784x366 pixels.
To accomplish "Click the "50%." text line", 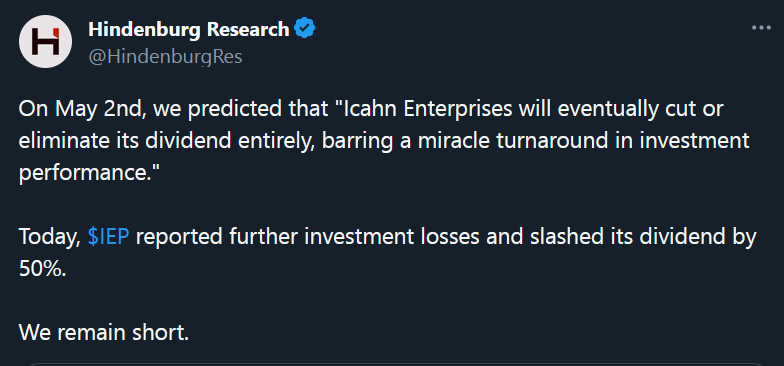I will (x=42, y=268).
